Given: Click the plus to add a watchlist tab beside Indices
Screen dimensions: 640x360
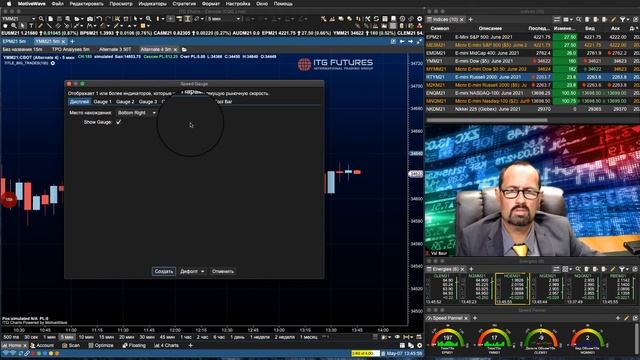Looking at the screenshot, I should pyautogui.click(x=471, y=19).
